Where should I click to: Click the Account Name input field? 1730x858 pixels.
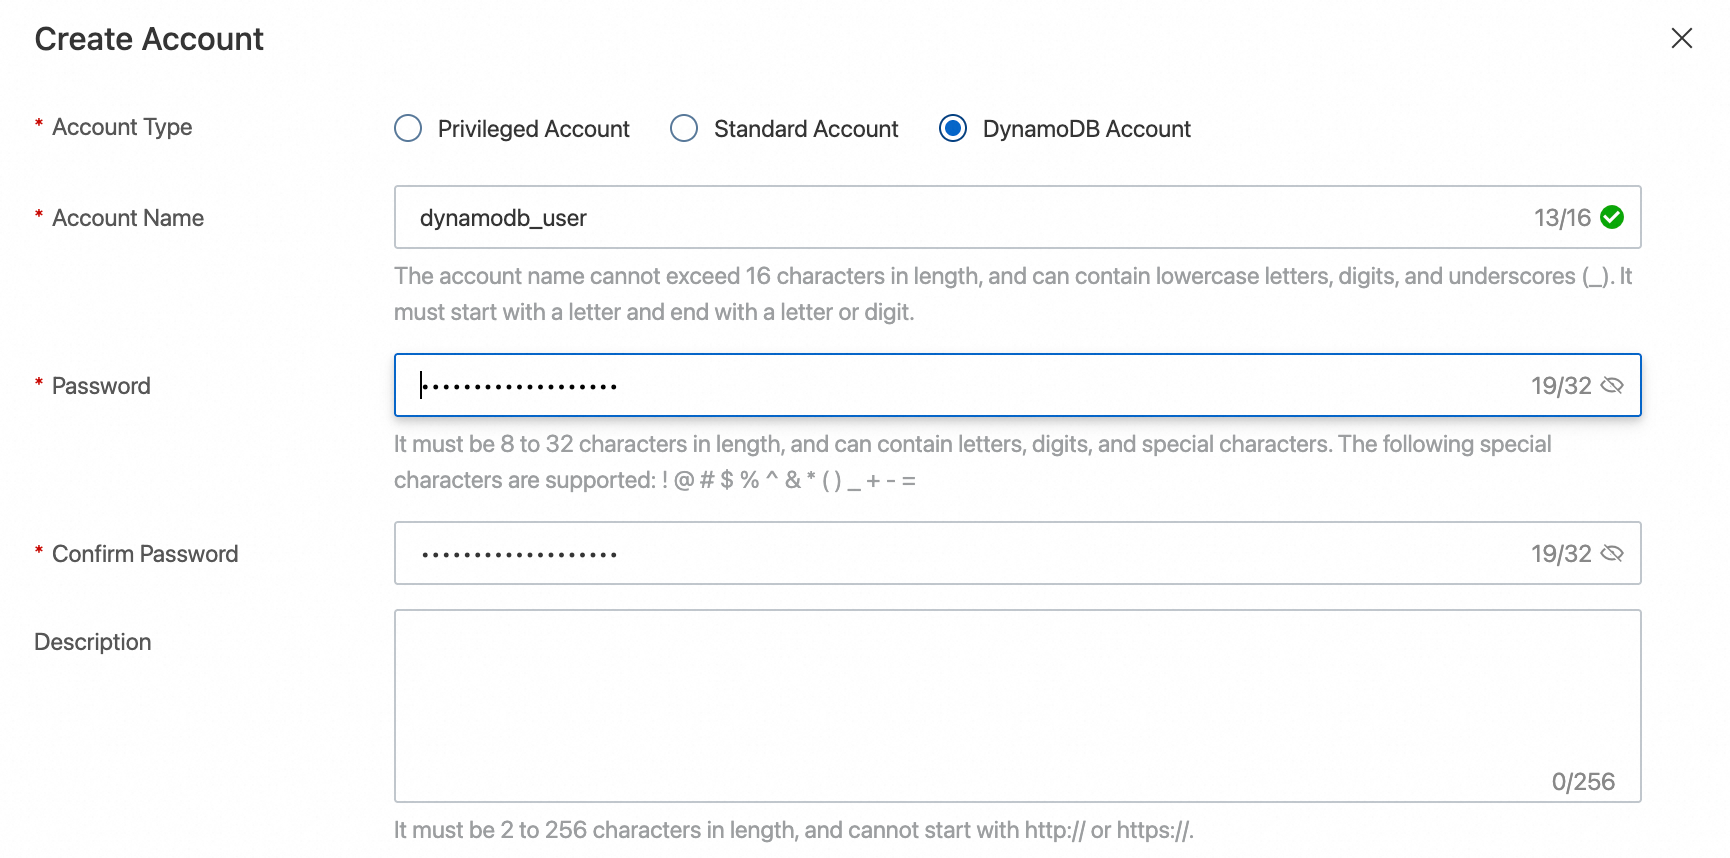click(960, 217)
